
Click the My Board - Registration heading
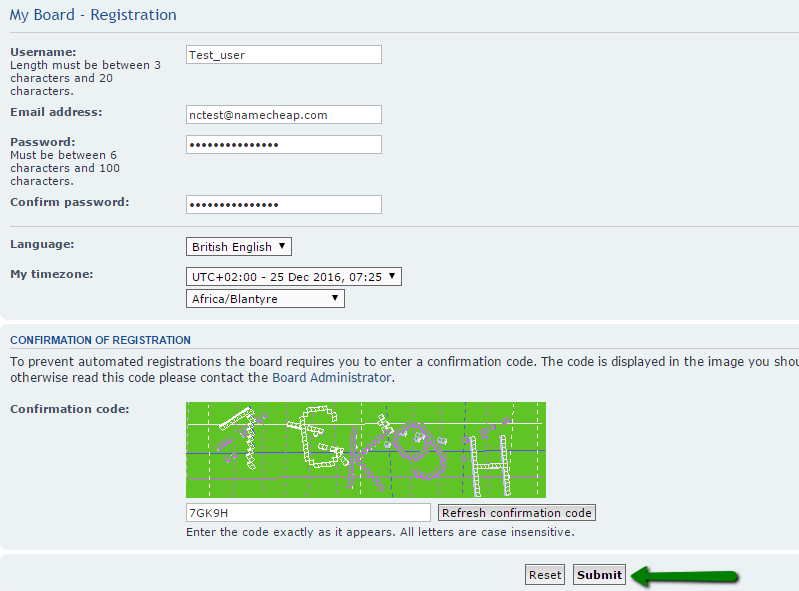93,15
